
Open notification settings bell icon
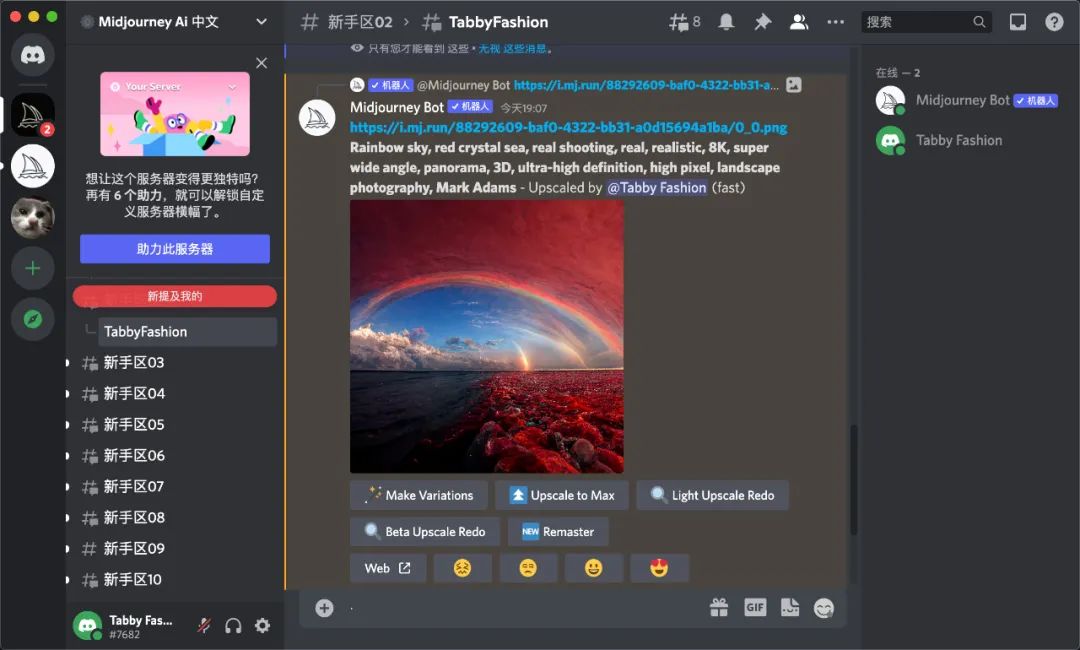(726, 22)
